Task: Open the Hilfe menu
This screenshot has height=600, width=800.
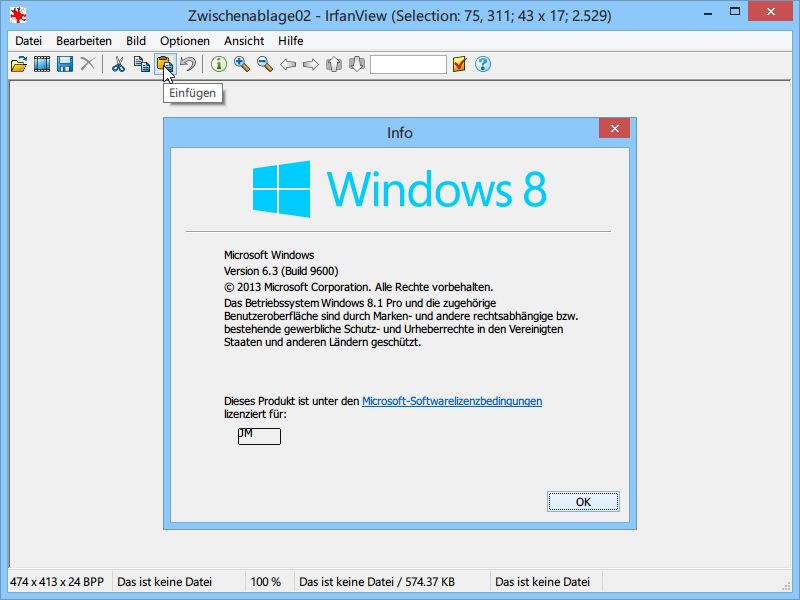Action: tap(290, 41)
